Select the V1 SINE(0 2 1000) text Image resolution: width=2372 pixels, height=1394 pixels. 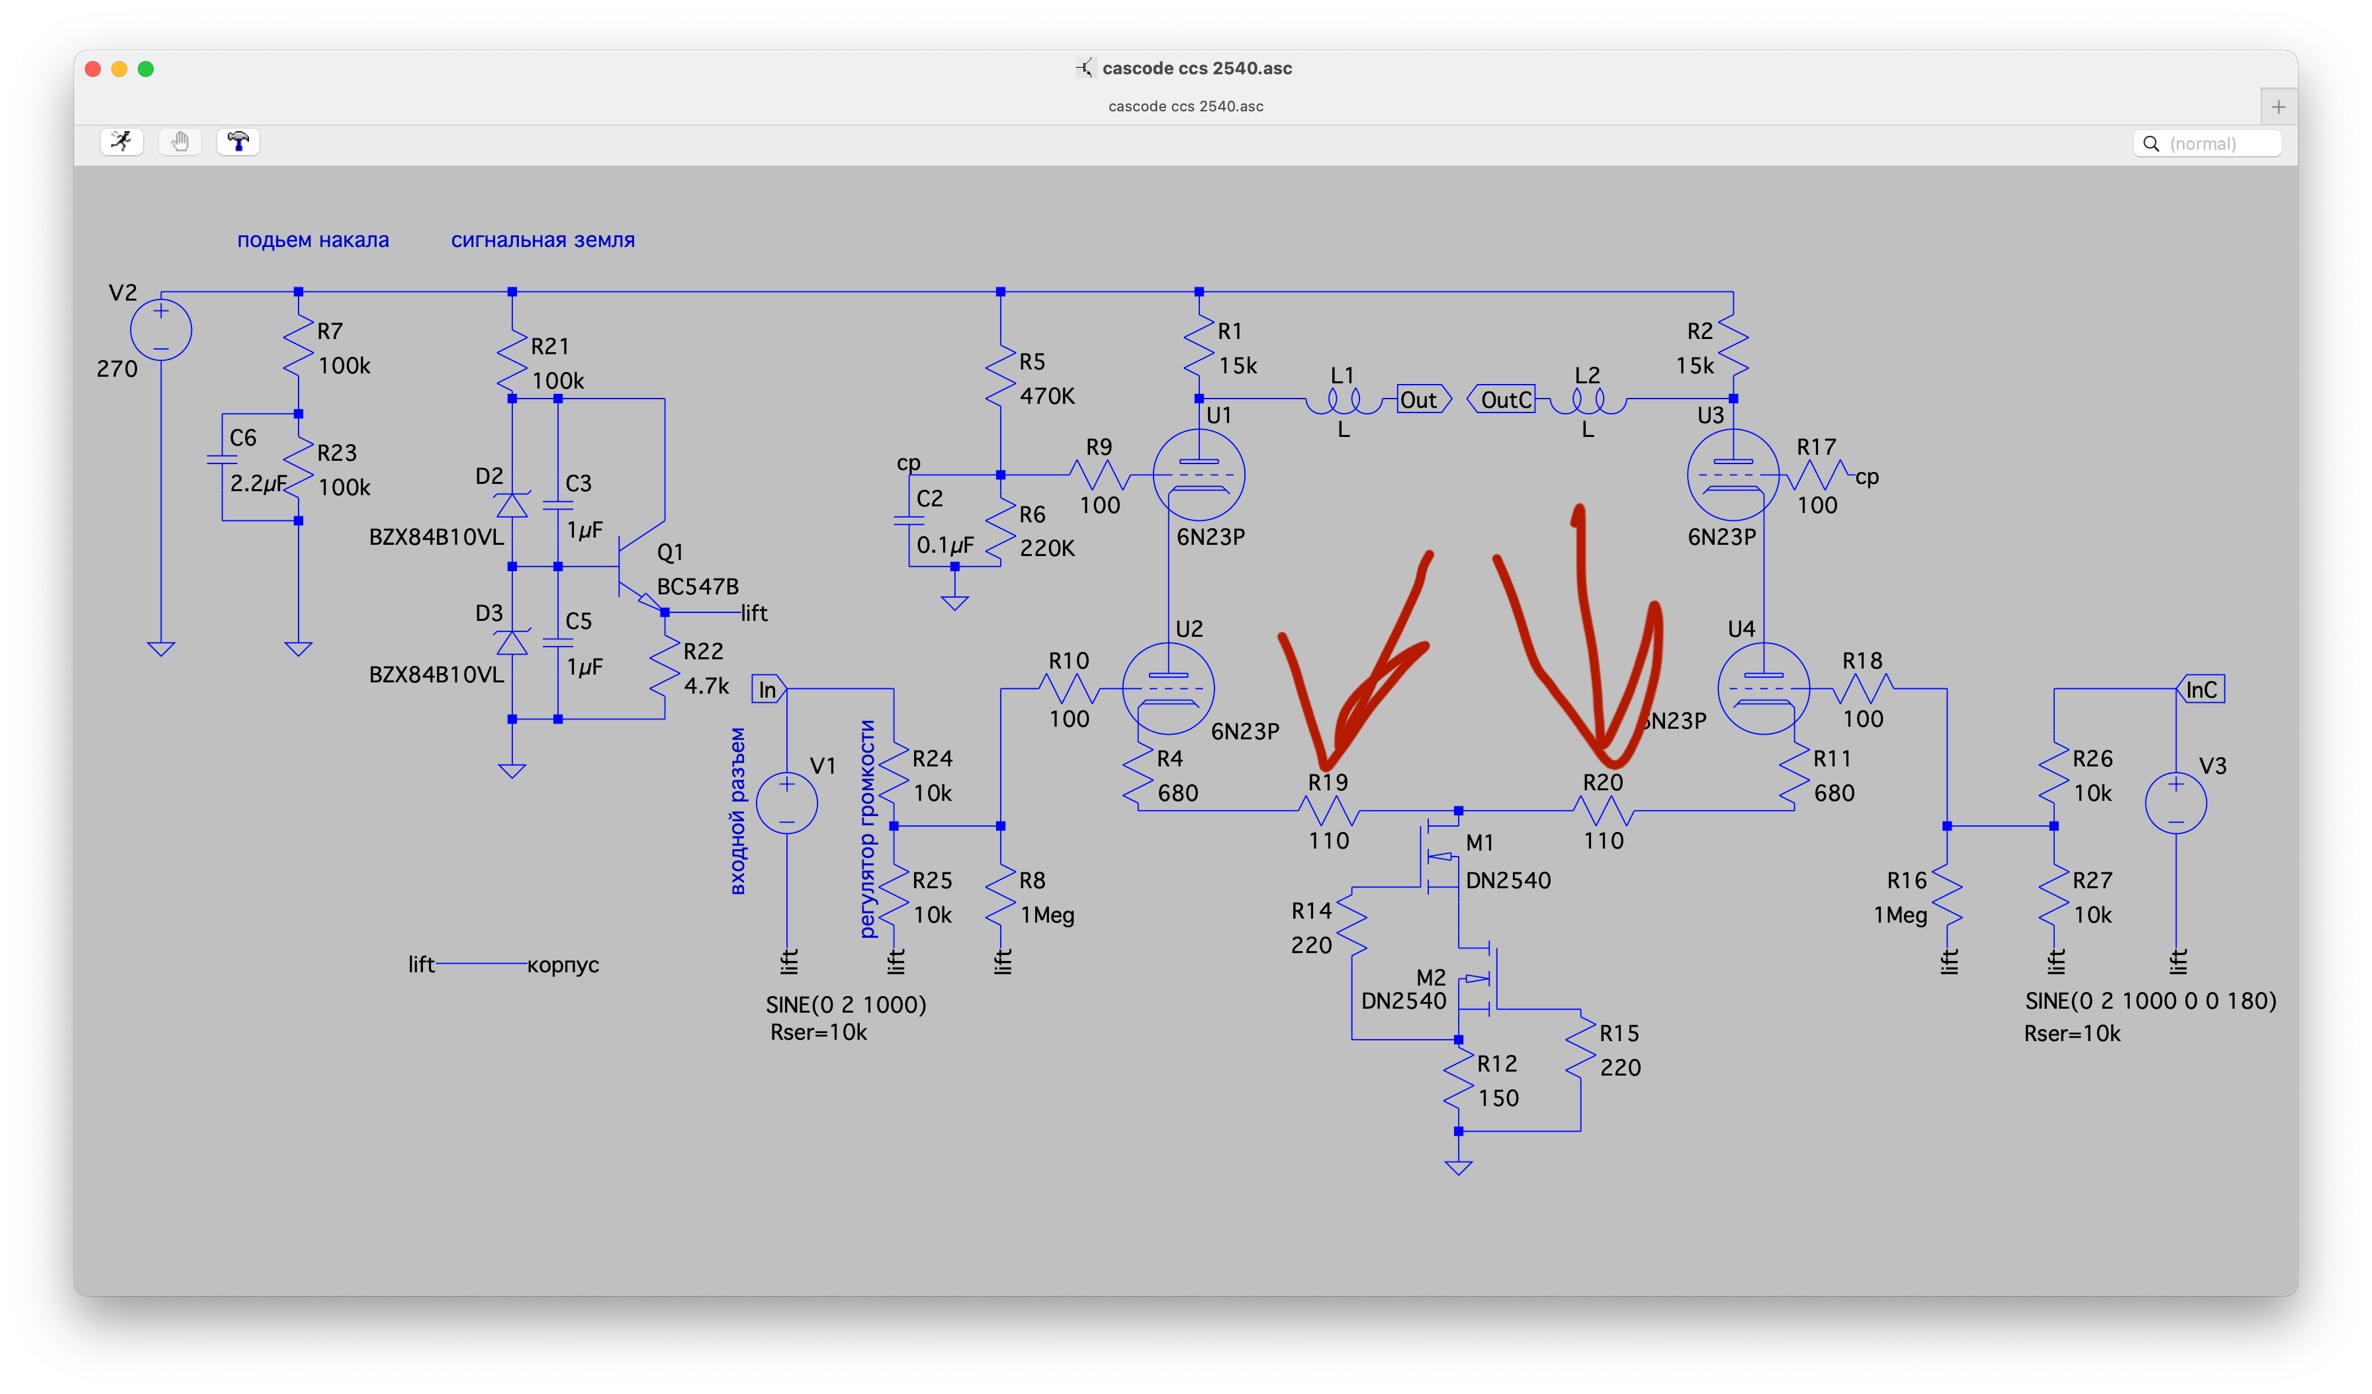[x=846, y=1004]
